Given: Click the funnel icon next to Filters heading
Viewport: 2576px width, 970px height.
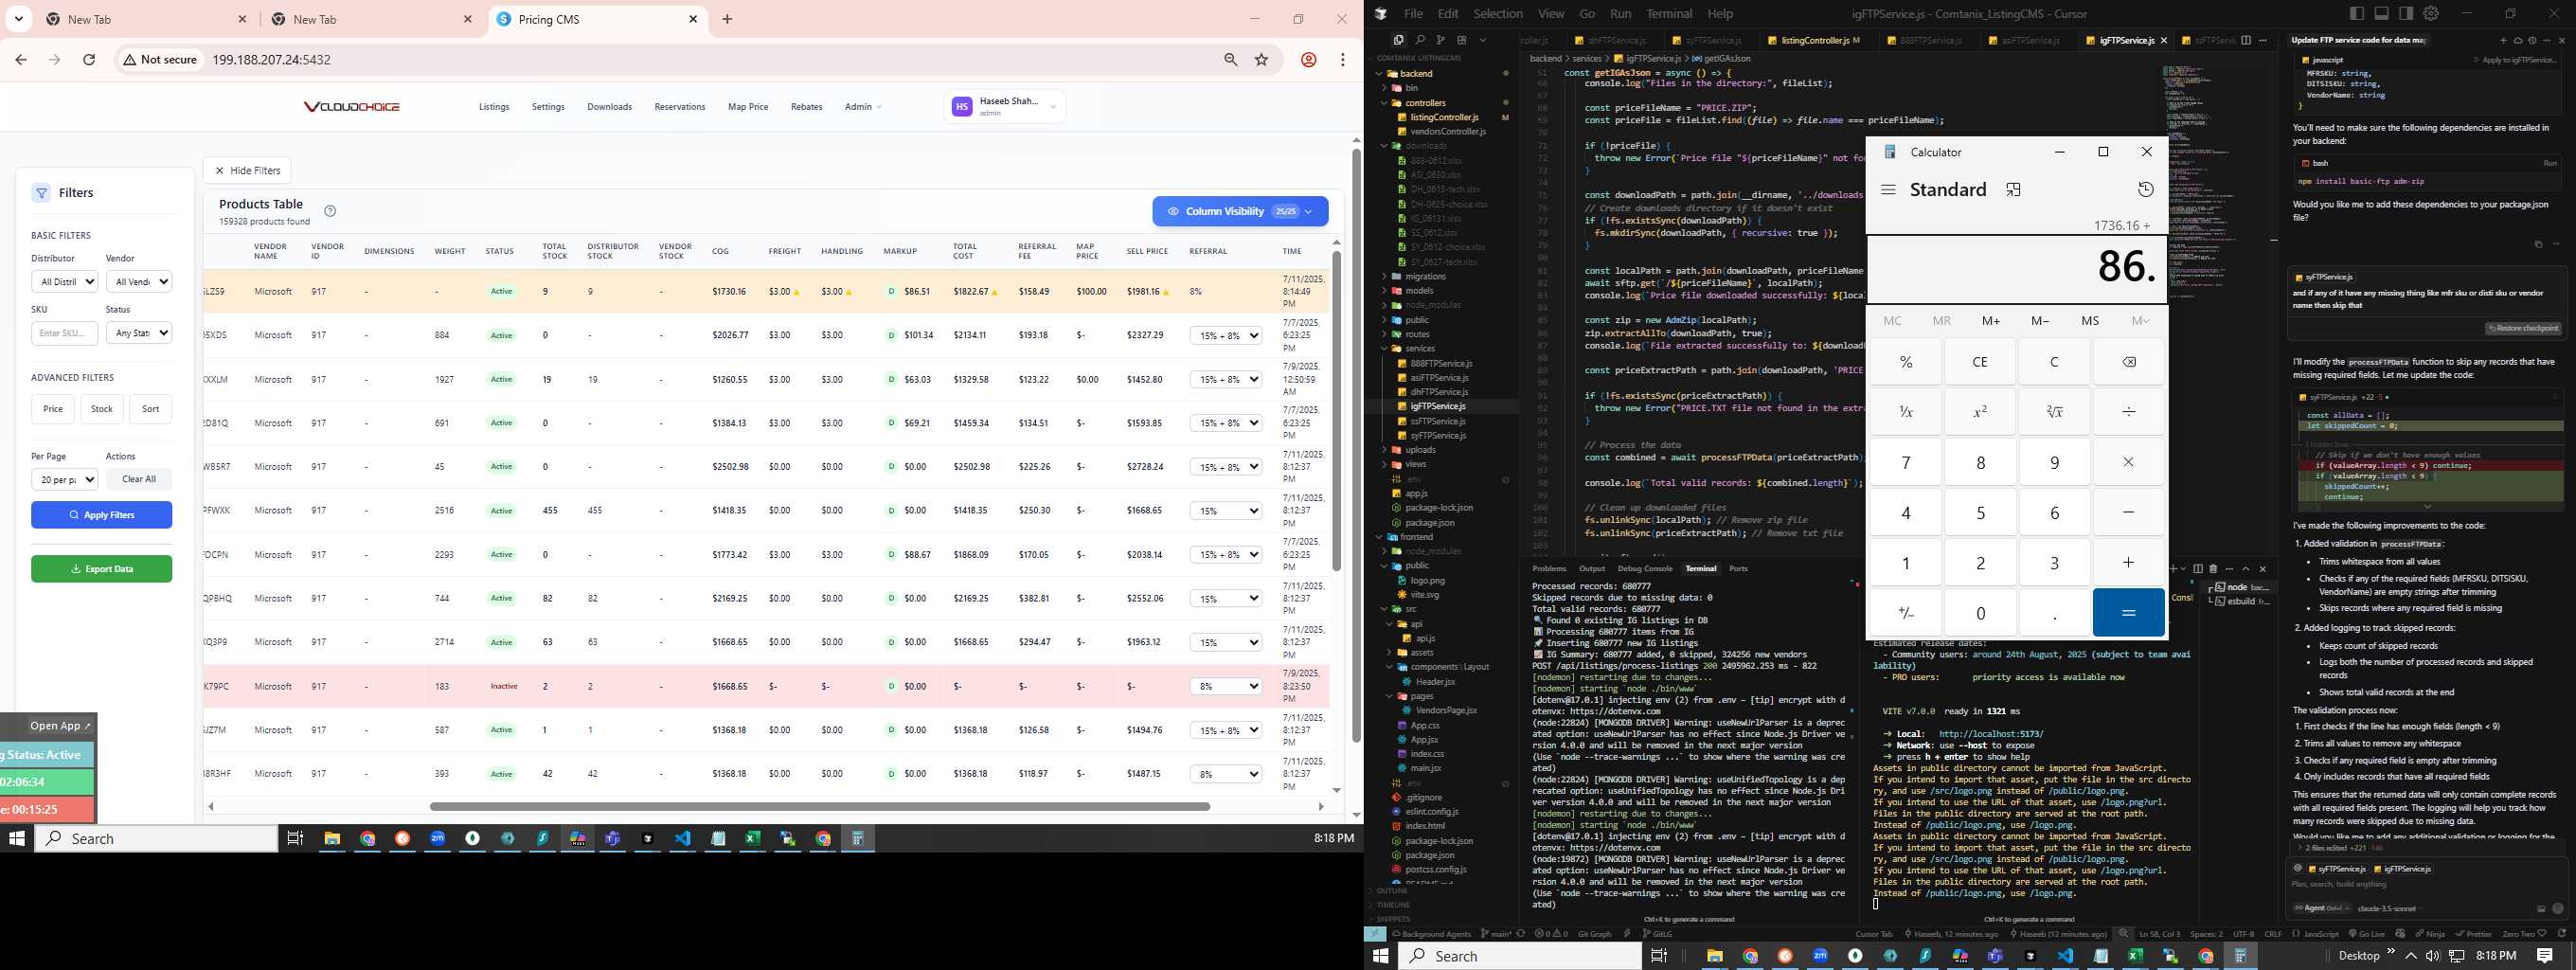Looking at the screenshot, I should (x=41, y=193).
